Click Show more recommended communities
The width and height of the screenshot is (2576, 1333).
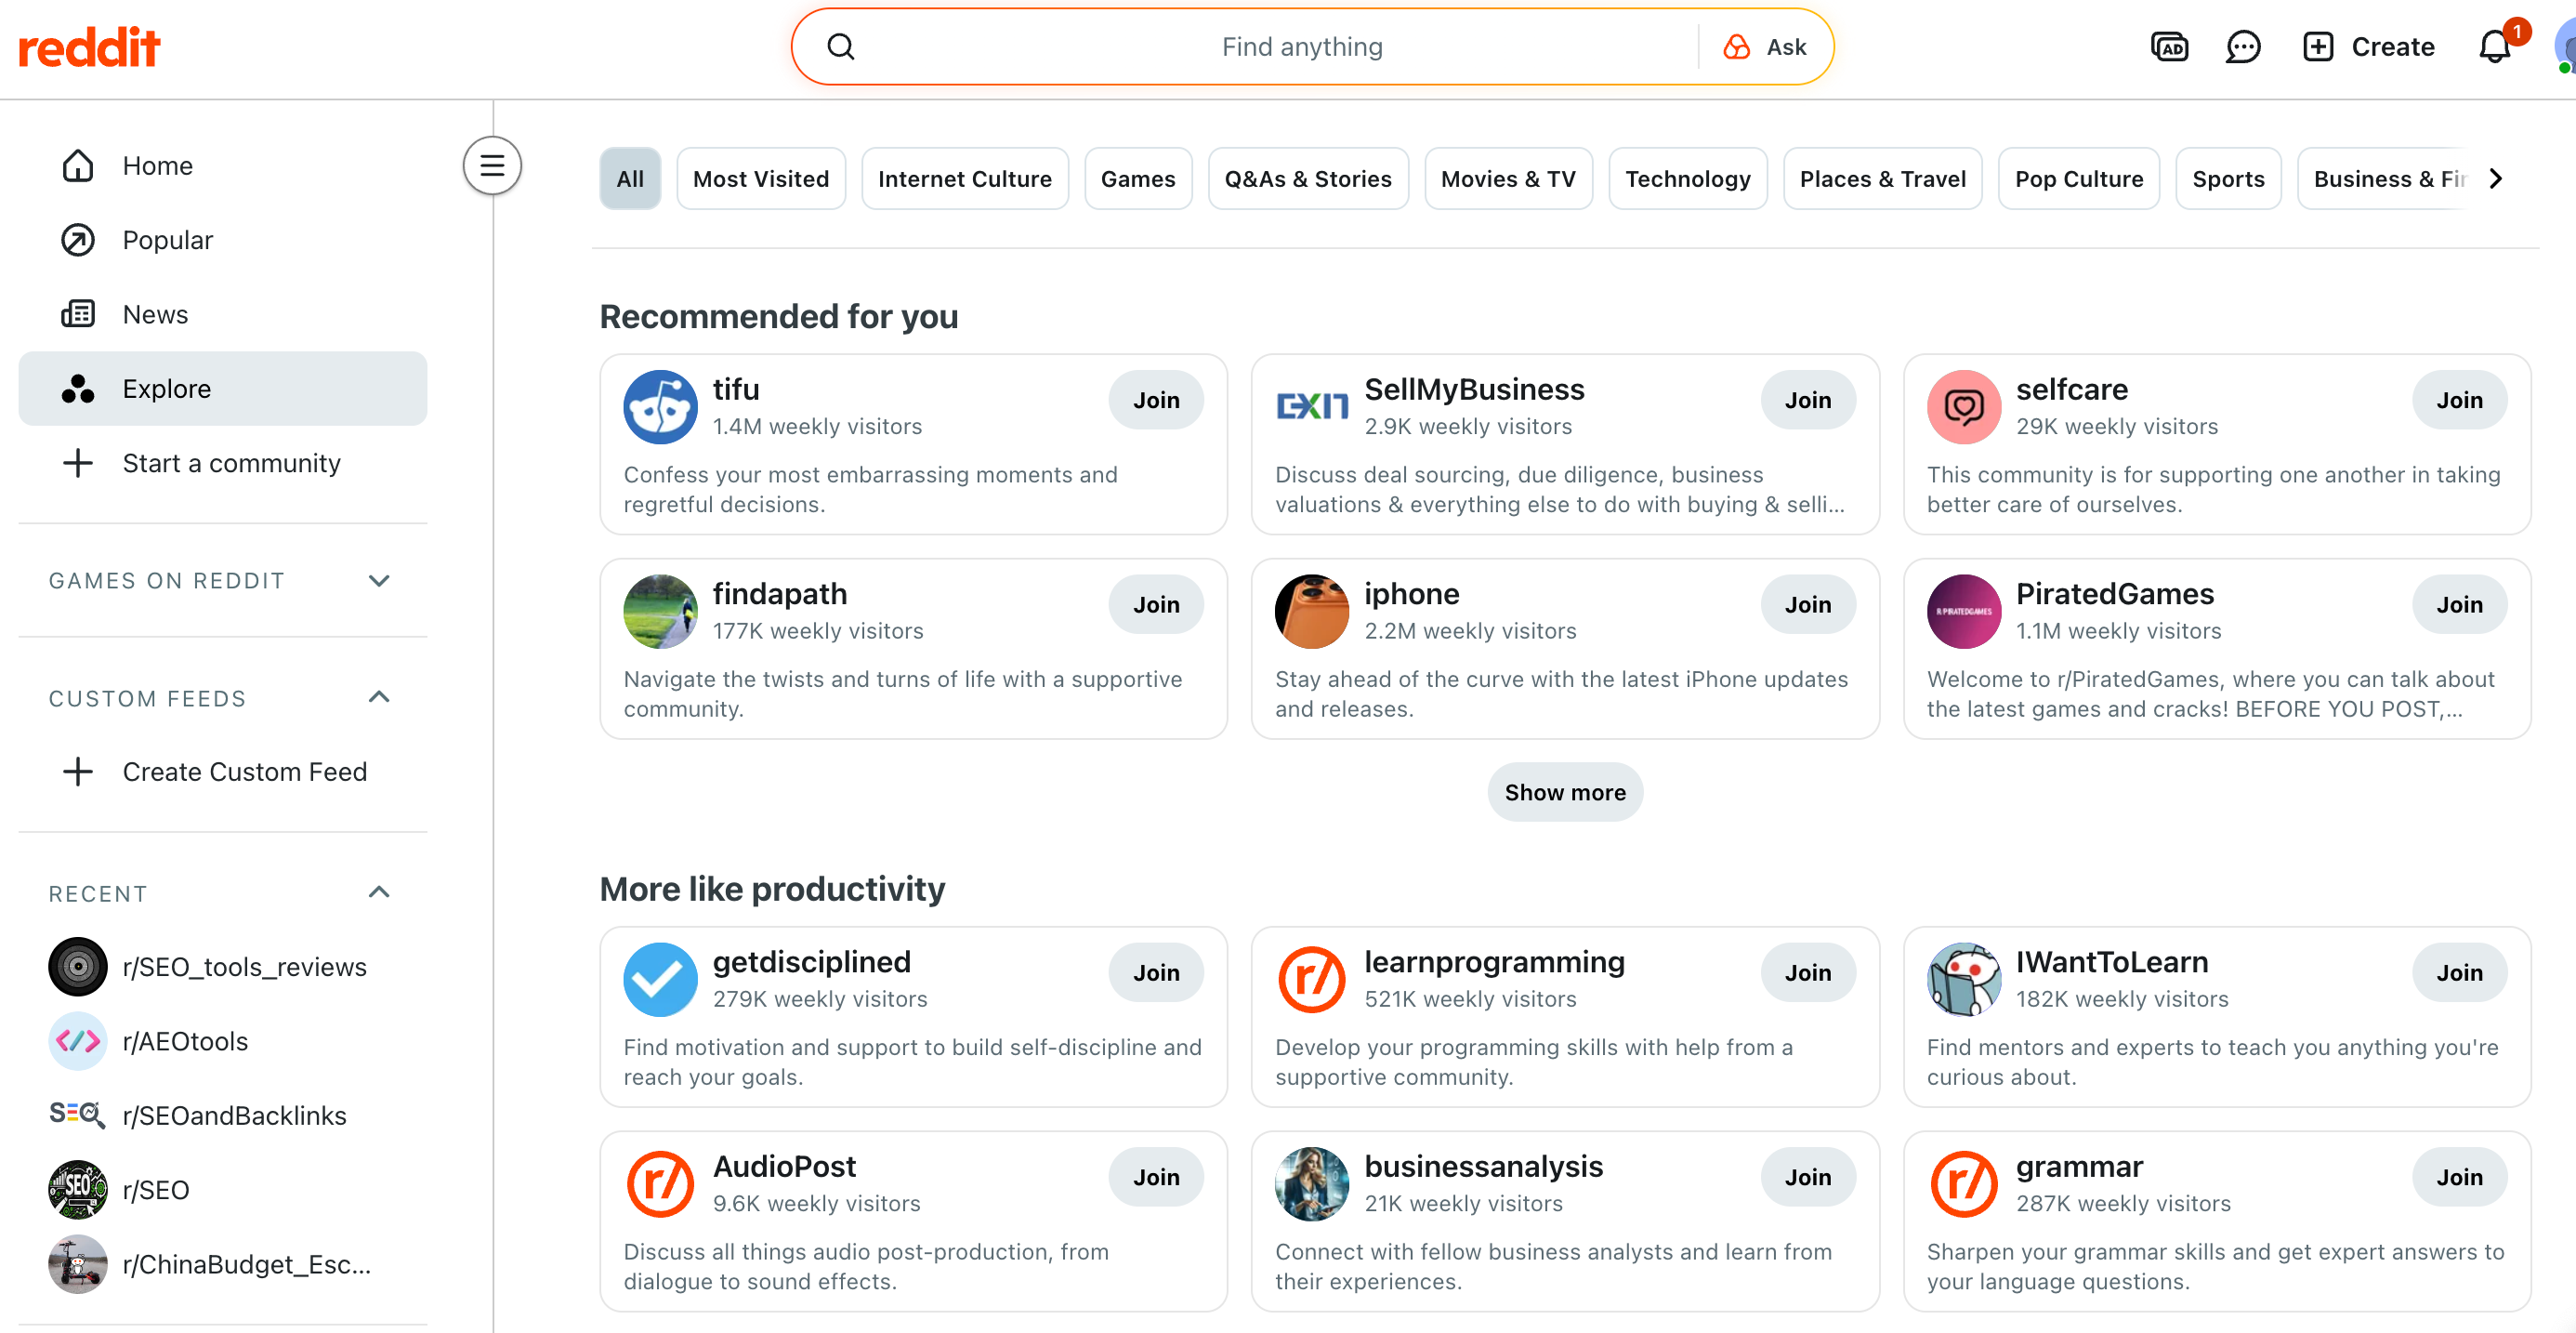click(1565, 792)
